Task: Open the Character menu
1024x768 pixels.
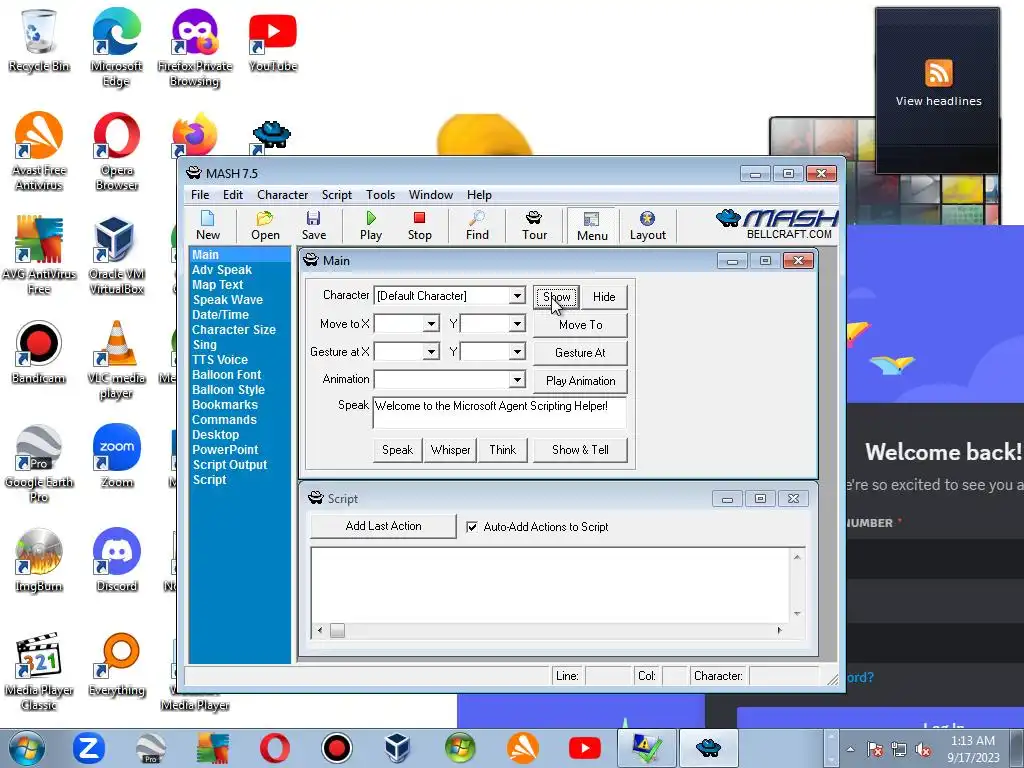Action: click(282, 195)
